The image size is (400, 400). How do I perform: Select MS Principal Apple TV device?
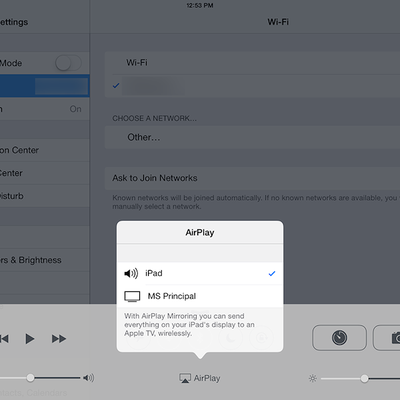pyautogui.click(x=200, y=296)
